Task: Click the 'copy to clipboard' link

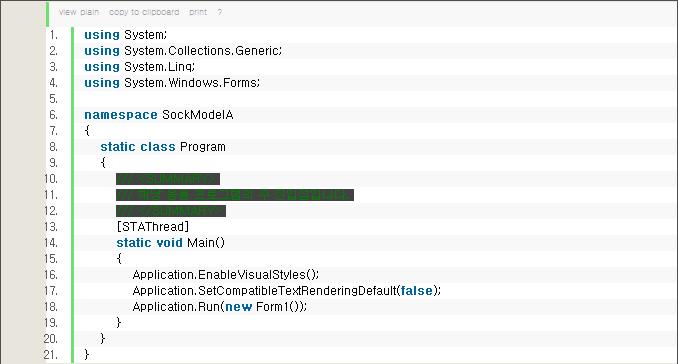Action: pyautogui.click(x=144, y=12)
